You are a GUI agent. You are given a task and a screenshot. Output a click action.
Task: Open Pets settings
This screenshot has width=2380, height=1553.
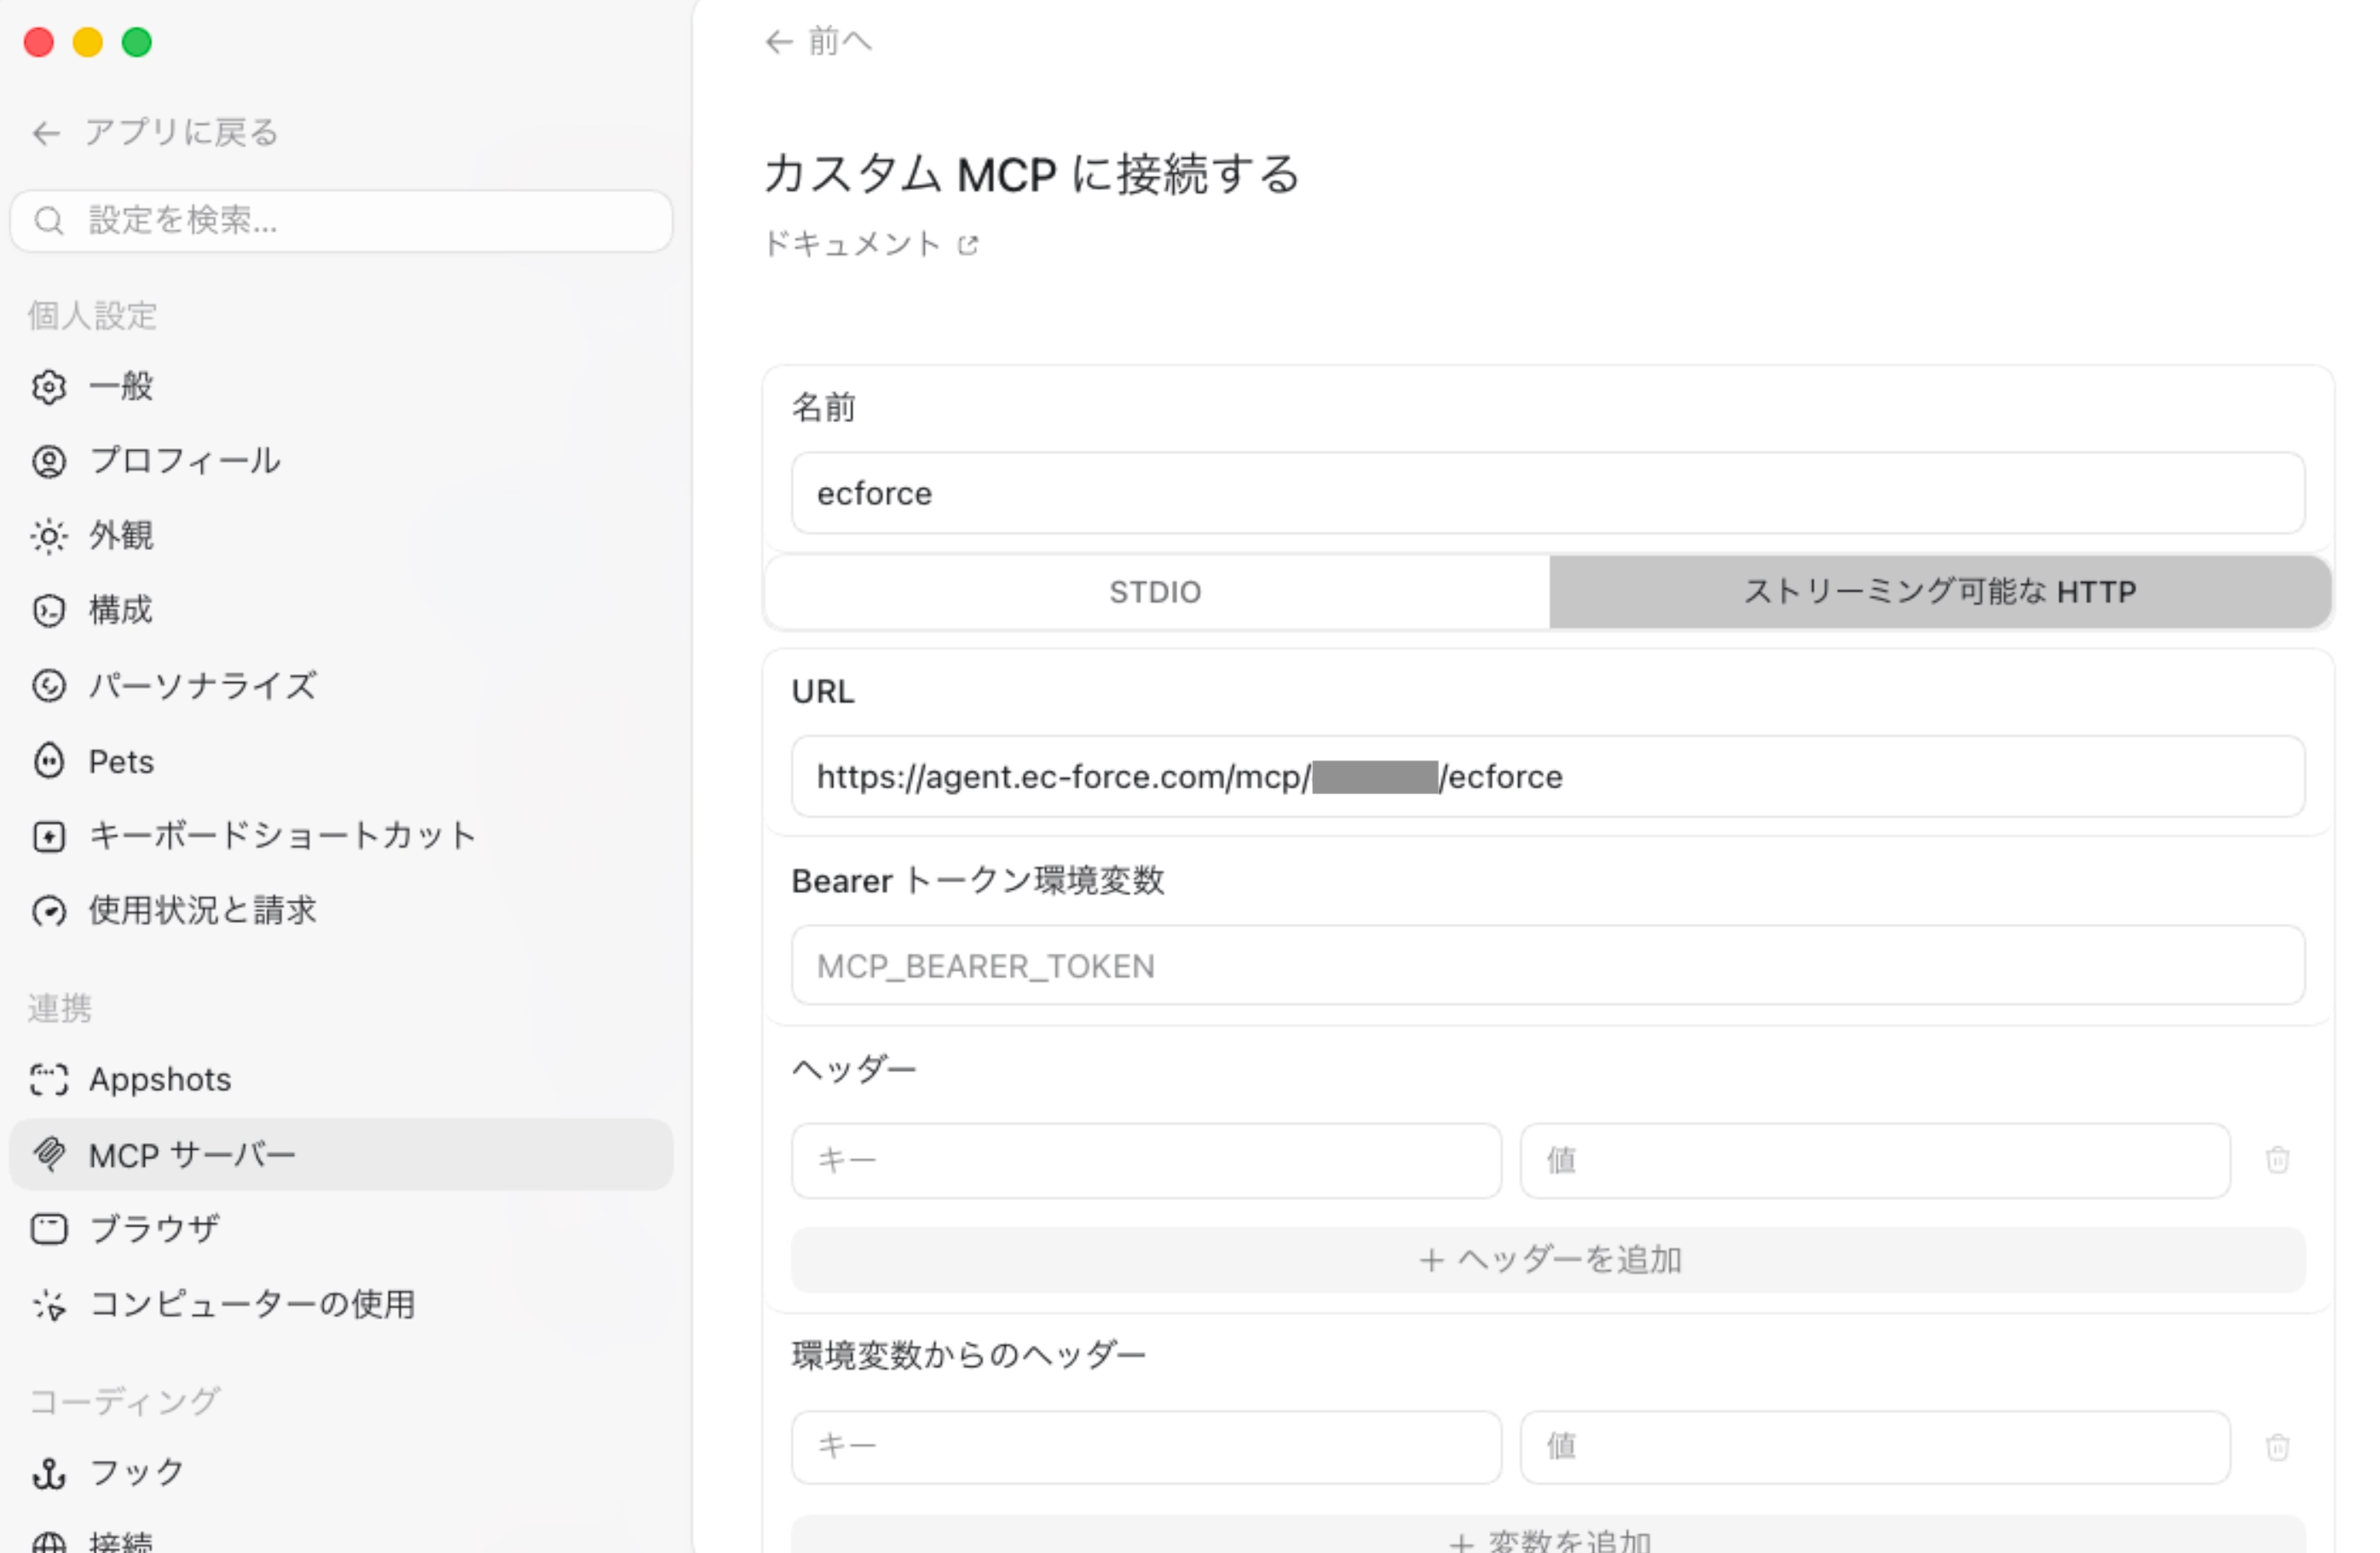click(340, 761)
